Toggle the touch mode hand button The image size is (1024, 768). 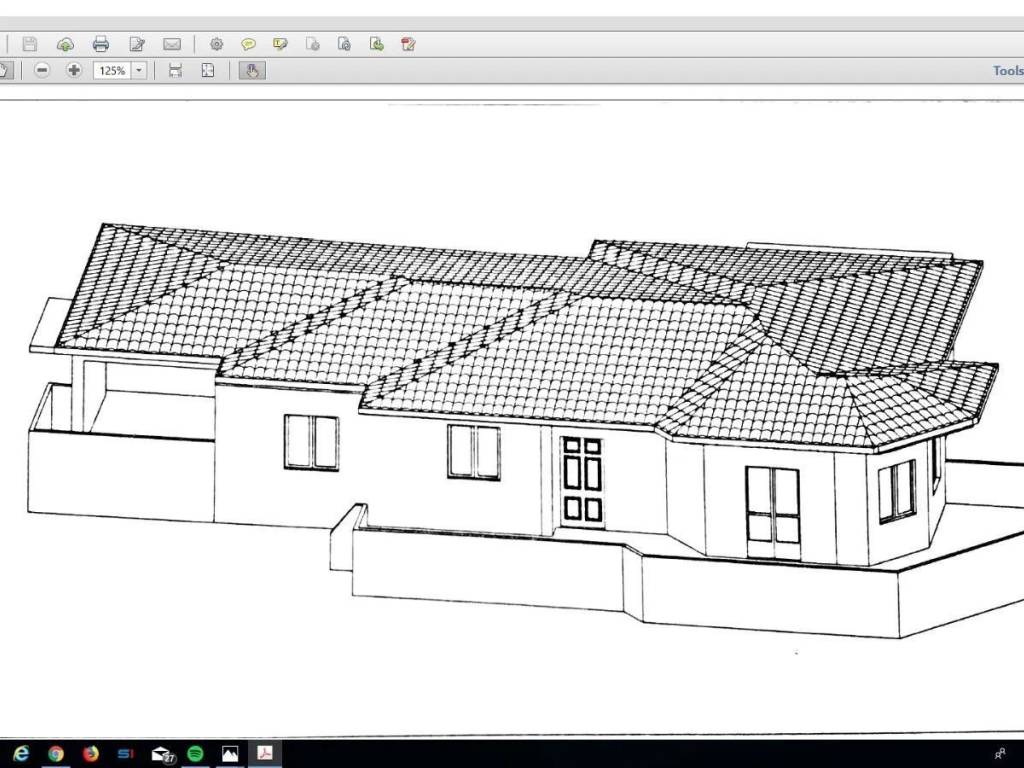click(252, 70)
